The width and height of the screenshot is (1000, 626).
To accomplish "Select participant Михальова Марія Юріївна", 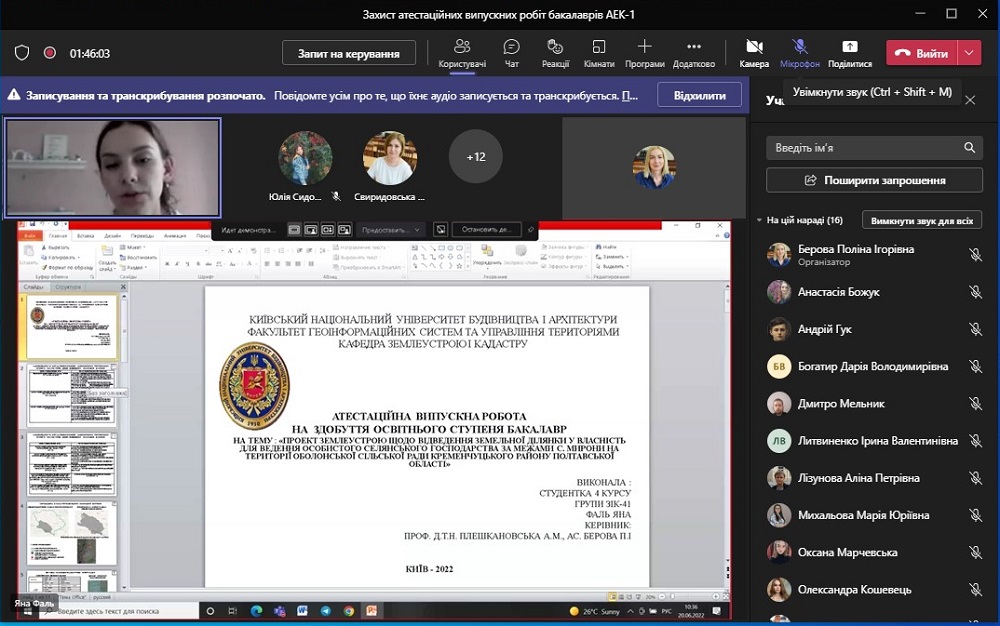I will pos(873,515).
